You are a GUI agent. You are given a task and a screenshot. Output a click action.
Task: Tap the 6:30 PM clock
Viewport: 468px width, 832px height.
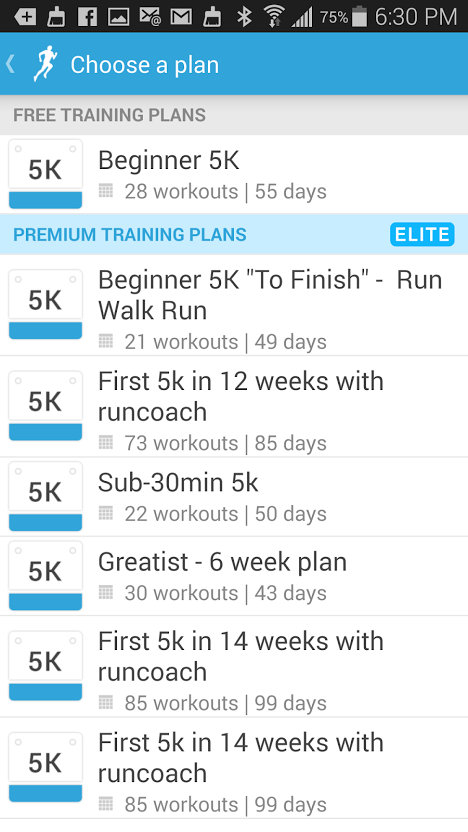[416, 17]
